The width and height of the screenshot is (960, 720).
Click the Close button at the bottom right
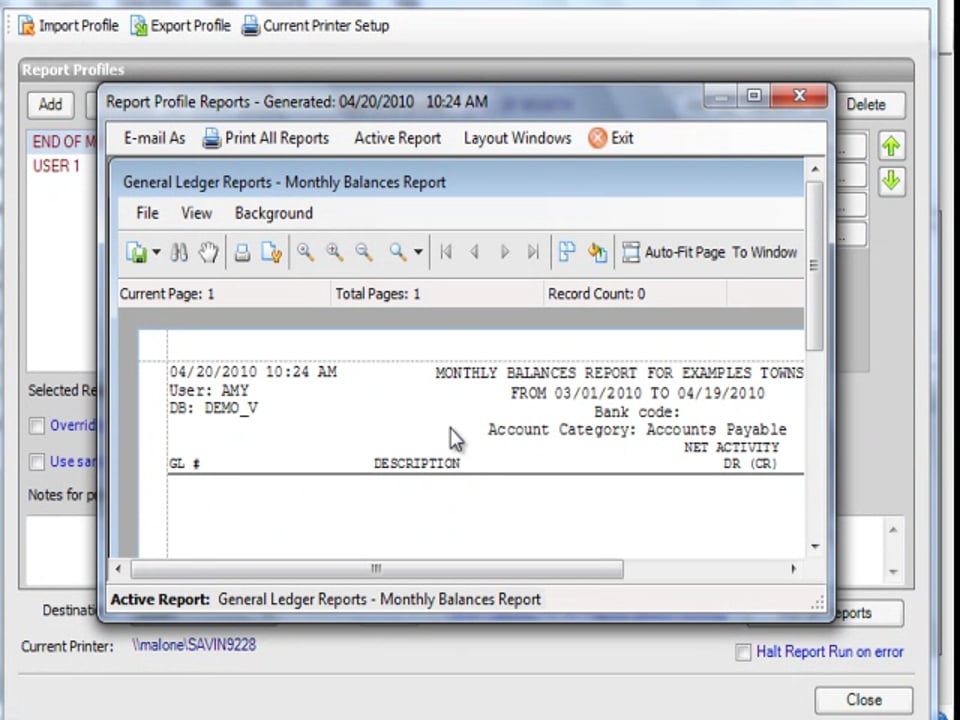pos(863,700)
